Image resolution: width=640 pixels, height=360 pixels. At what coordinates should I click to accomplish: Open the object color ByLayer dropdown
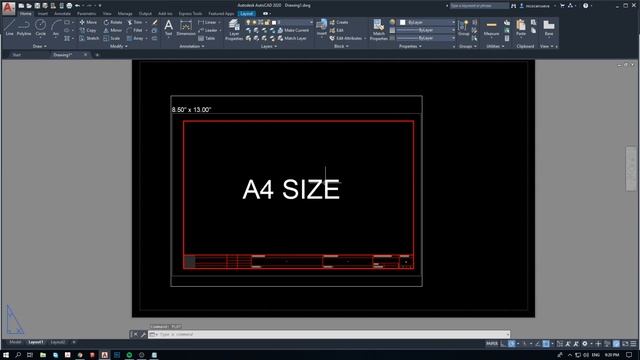427,22
